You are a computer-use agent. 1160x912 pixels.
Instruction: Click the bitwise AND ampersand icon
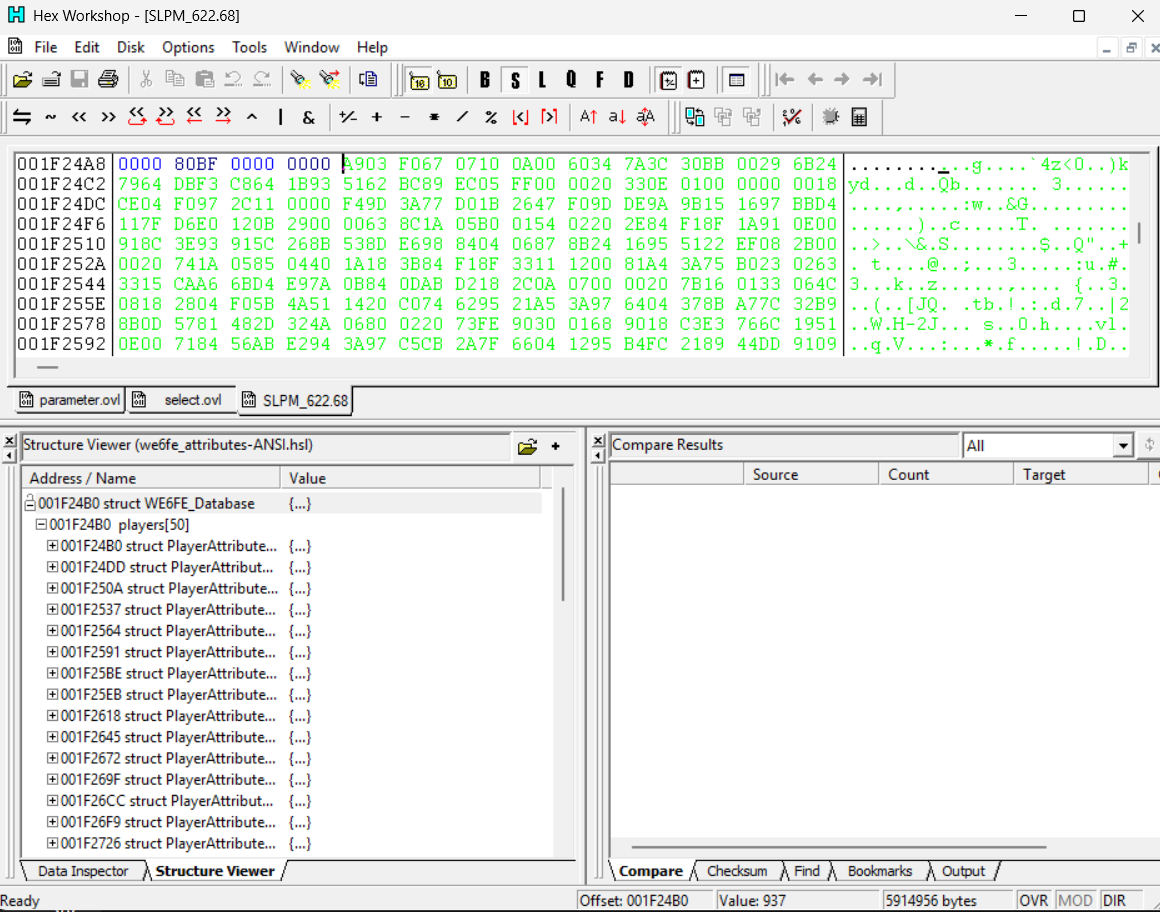[x=309, y=117]
